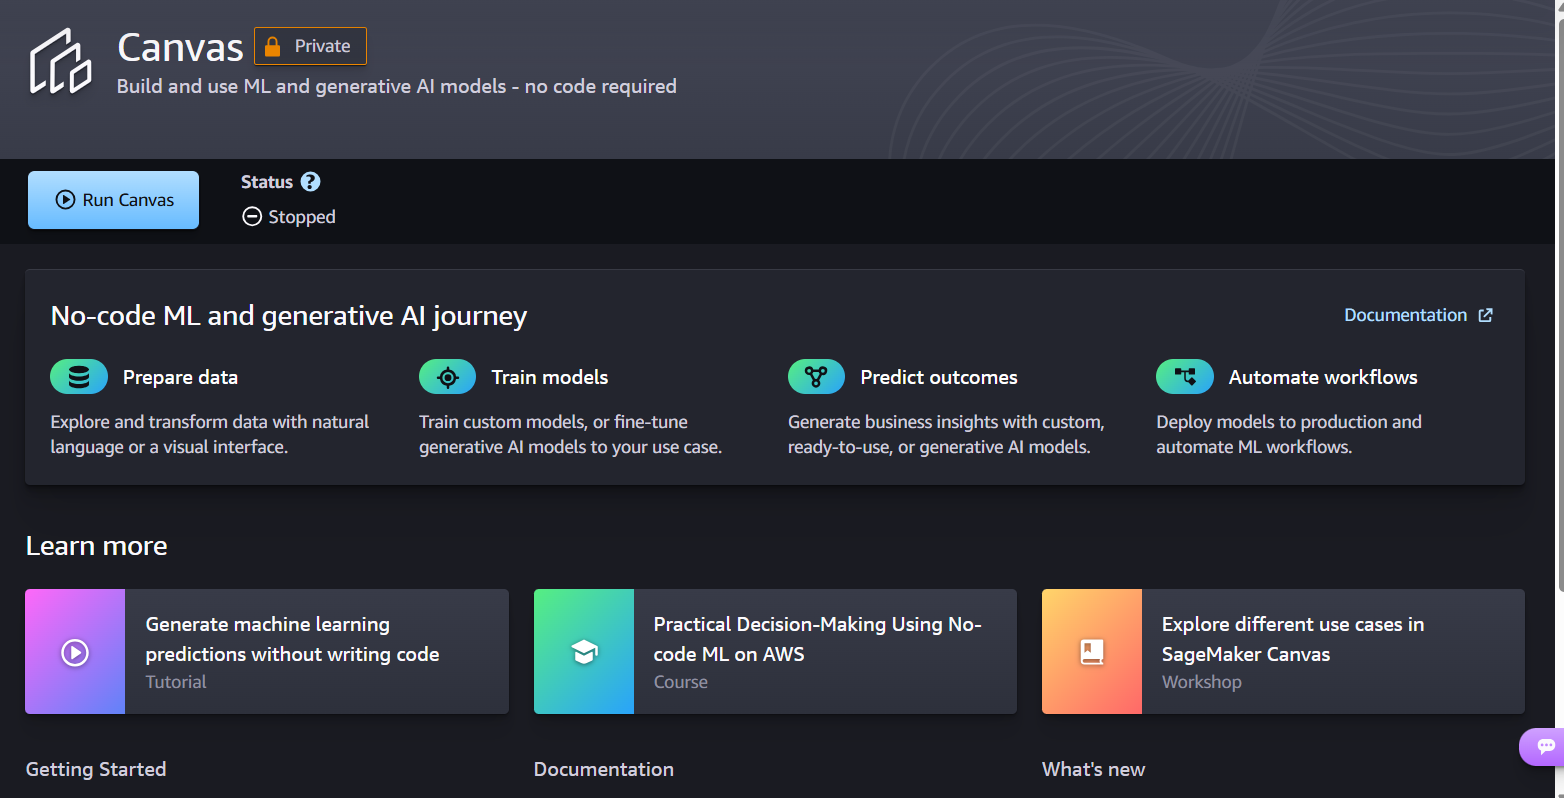Click the Learn more heading
The height and width of the screenshot is (798, 1564).
[x=96, y=546]
